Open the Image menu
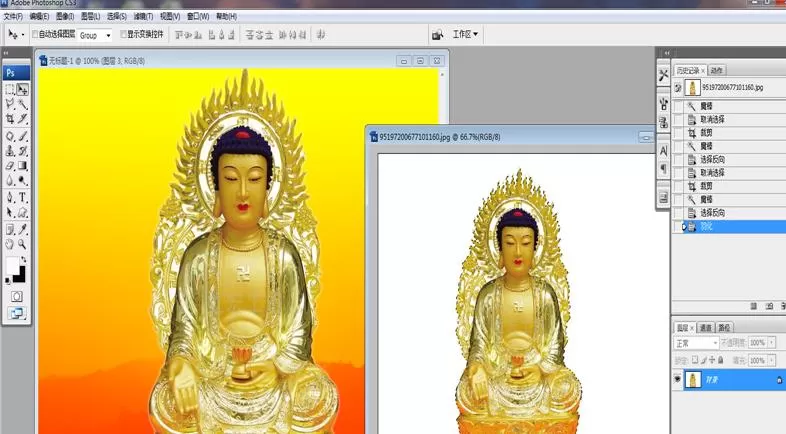This screenshot has height=434, width=786. coord(65,17)
